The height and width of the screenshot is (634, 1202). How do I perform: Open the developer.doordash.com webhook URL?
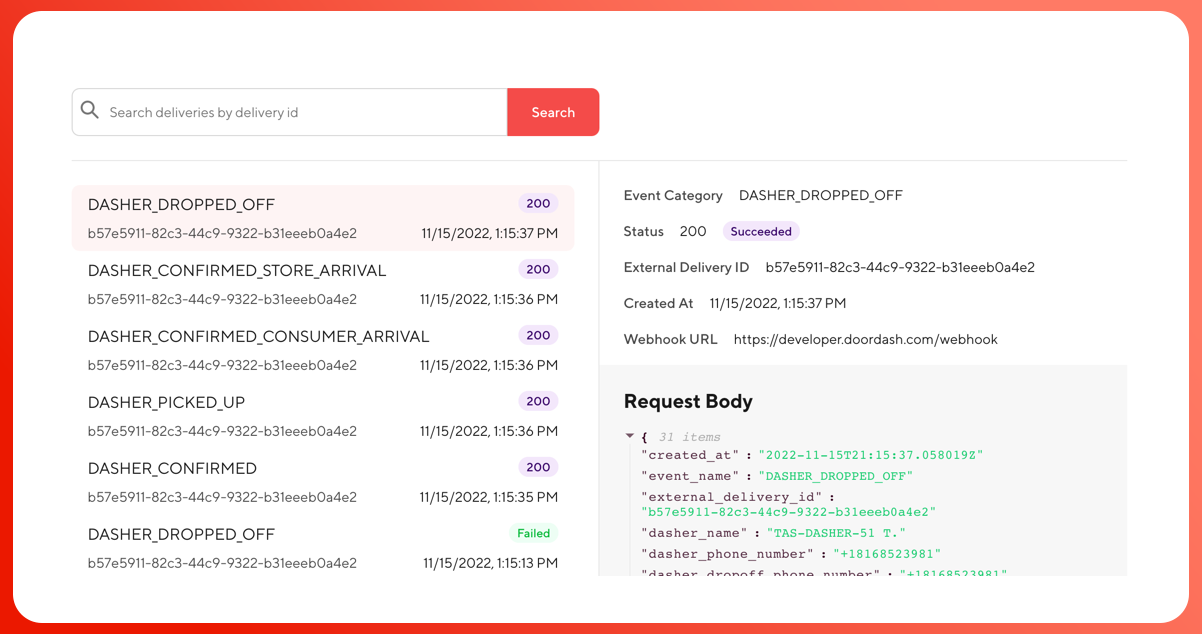click(865, 340)
